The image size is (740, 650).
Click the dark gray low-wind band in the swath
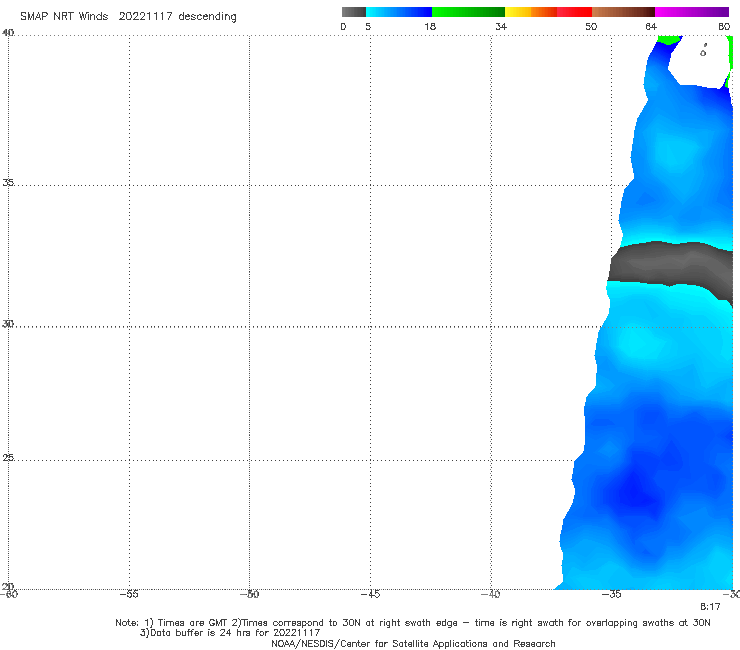tap(670, 264)
